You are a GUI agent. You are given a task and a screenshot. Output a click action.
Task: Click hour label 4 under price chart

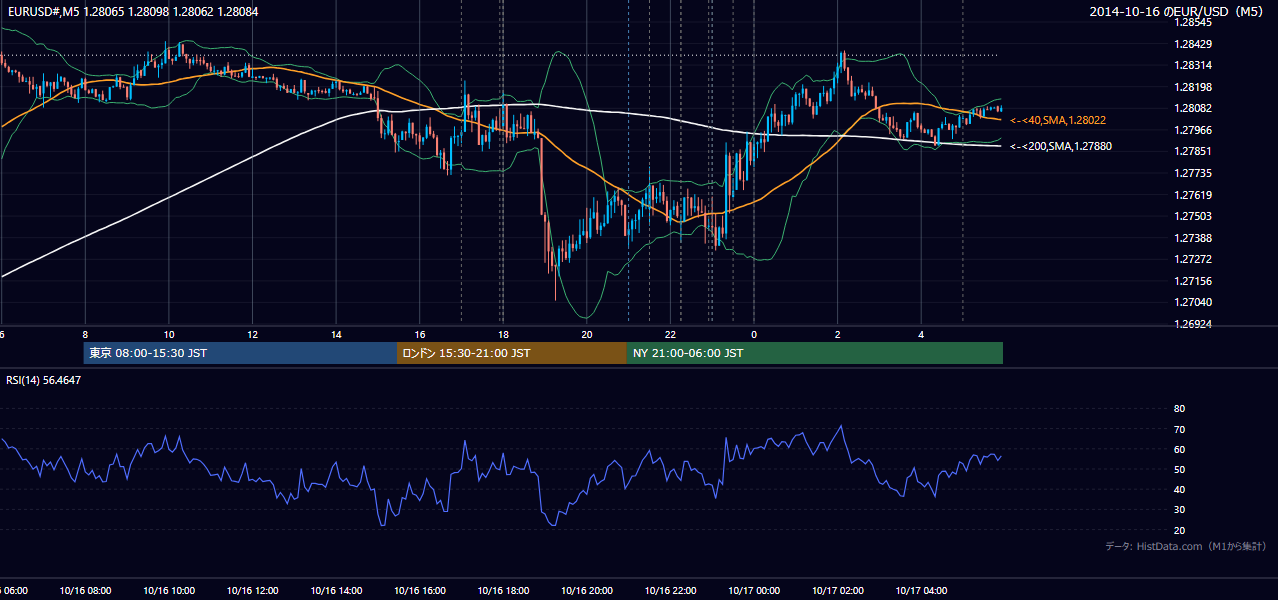click(921, 335)
